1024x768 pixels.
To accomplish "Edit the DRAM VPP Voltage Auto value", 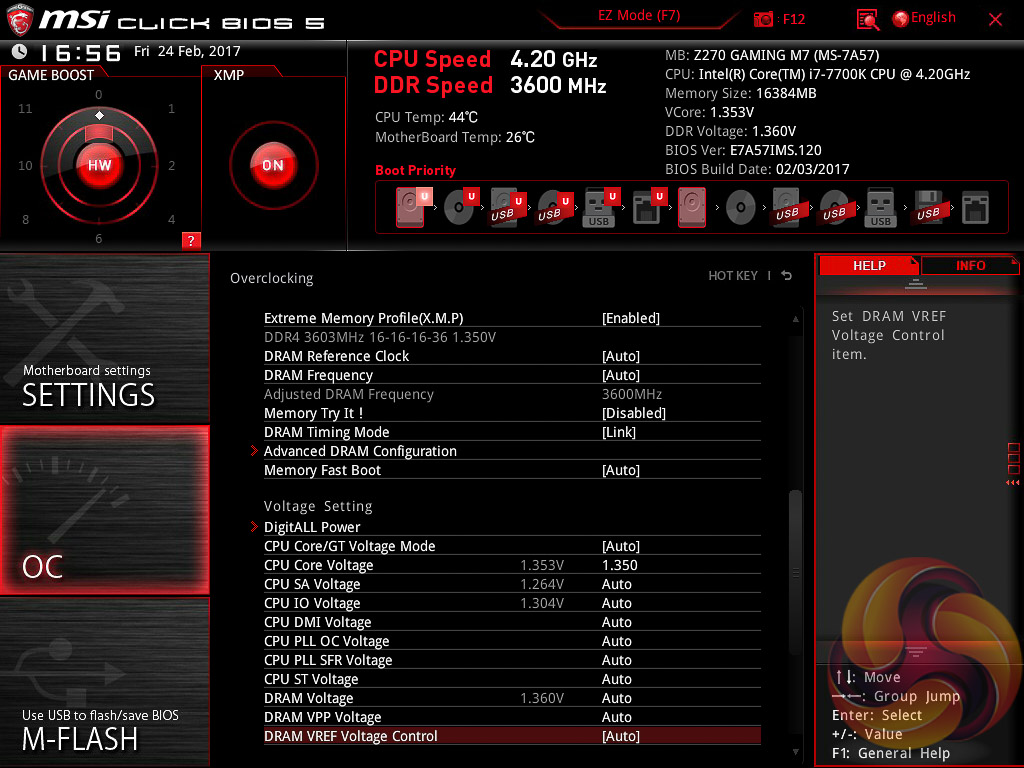I will tap(616, 717).
